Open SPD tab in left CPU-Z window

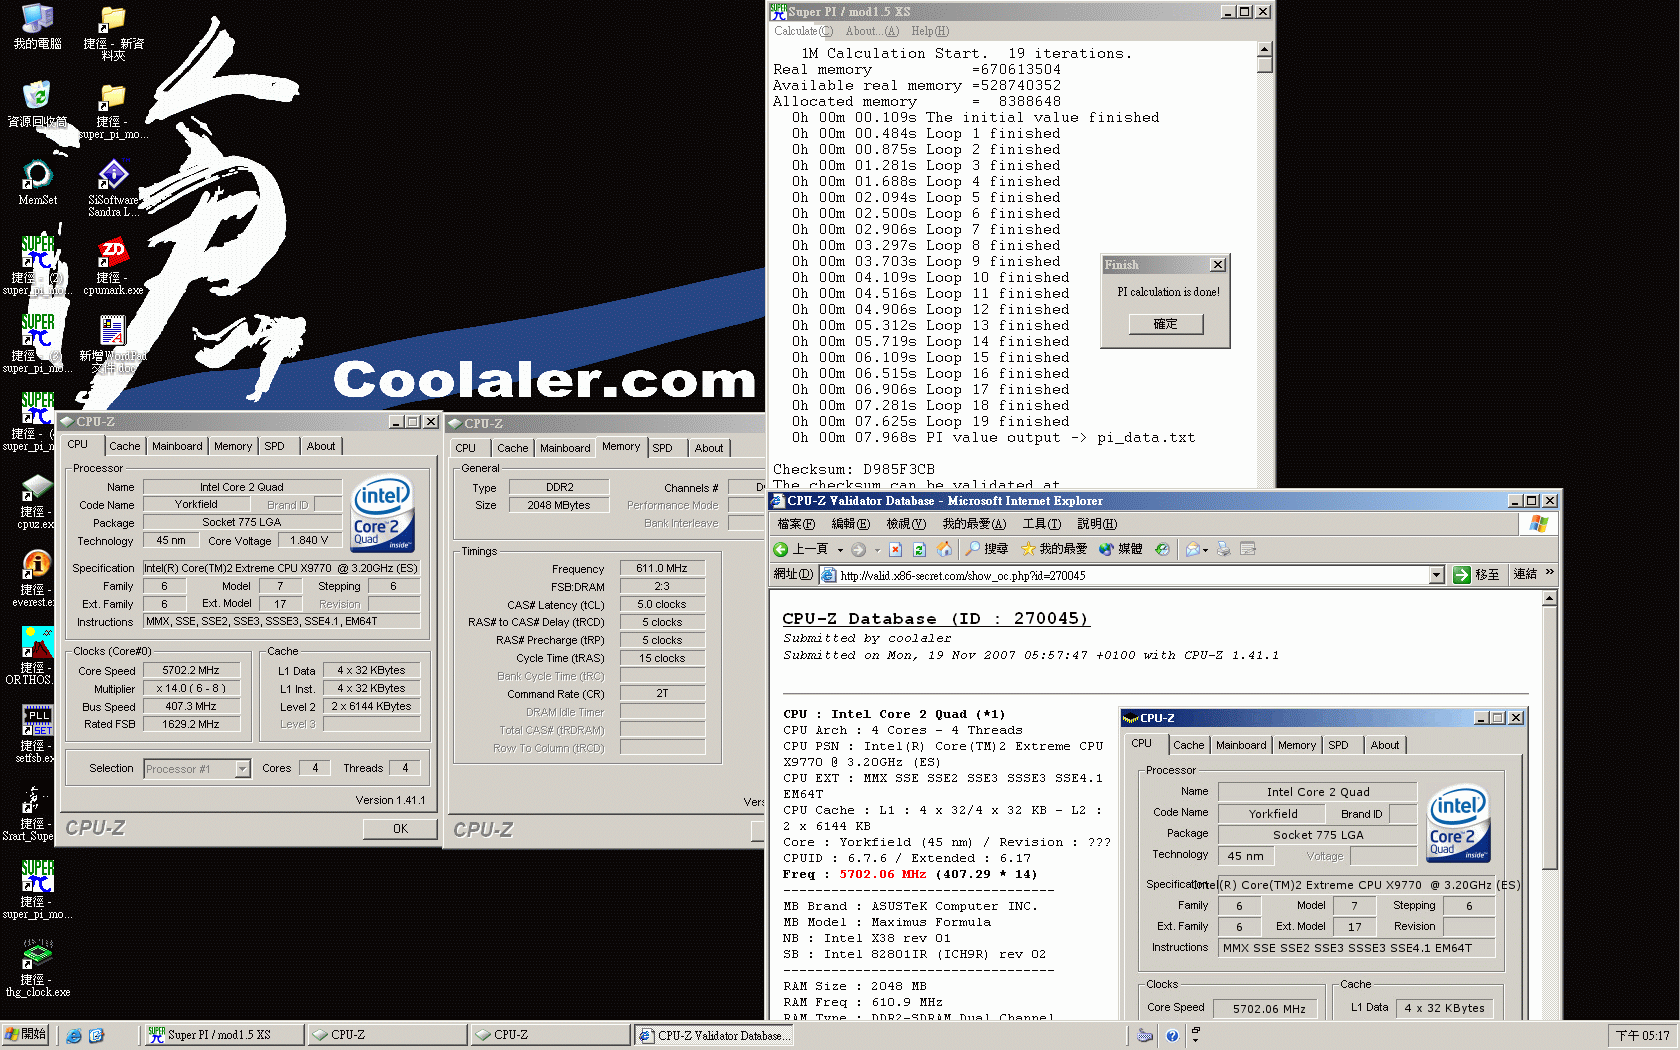(x=274, y=446)
